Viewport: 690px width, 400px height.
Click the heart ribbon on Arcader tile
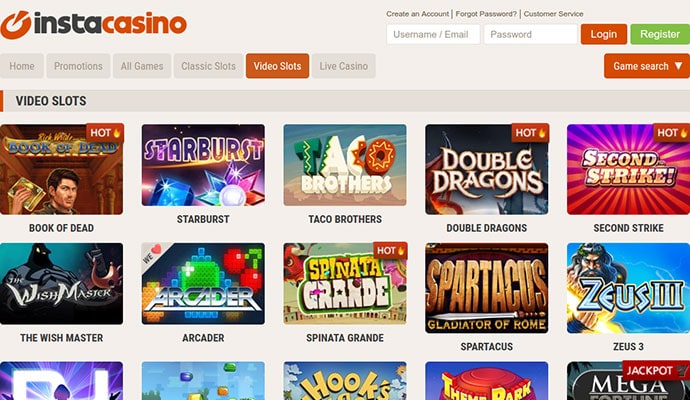point(151,254)
